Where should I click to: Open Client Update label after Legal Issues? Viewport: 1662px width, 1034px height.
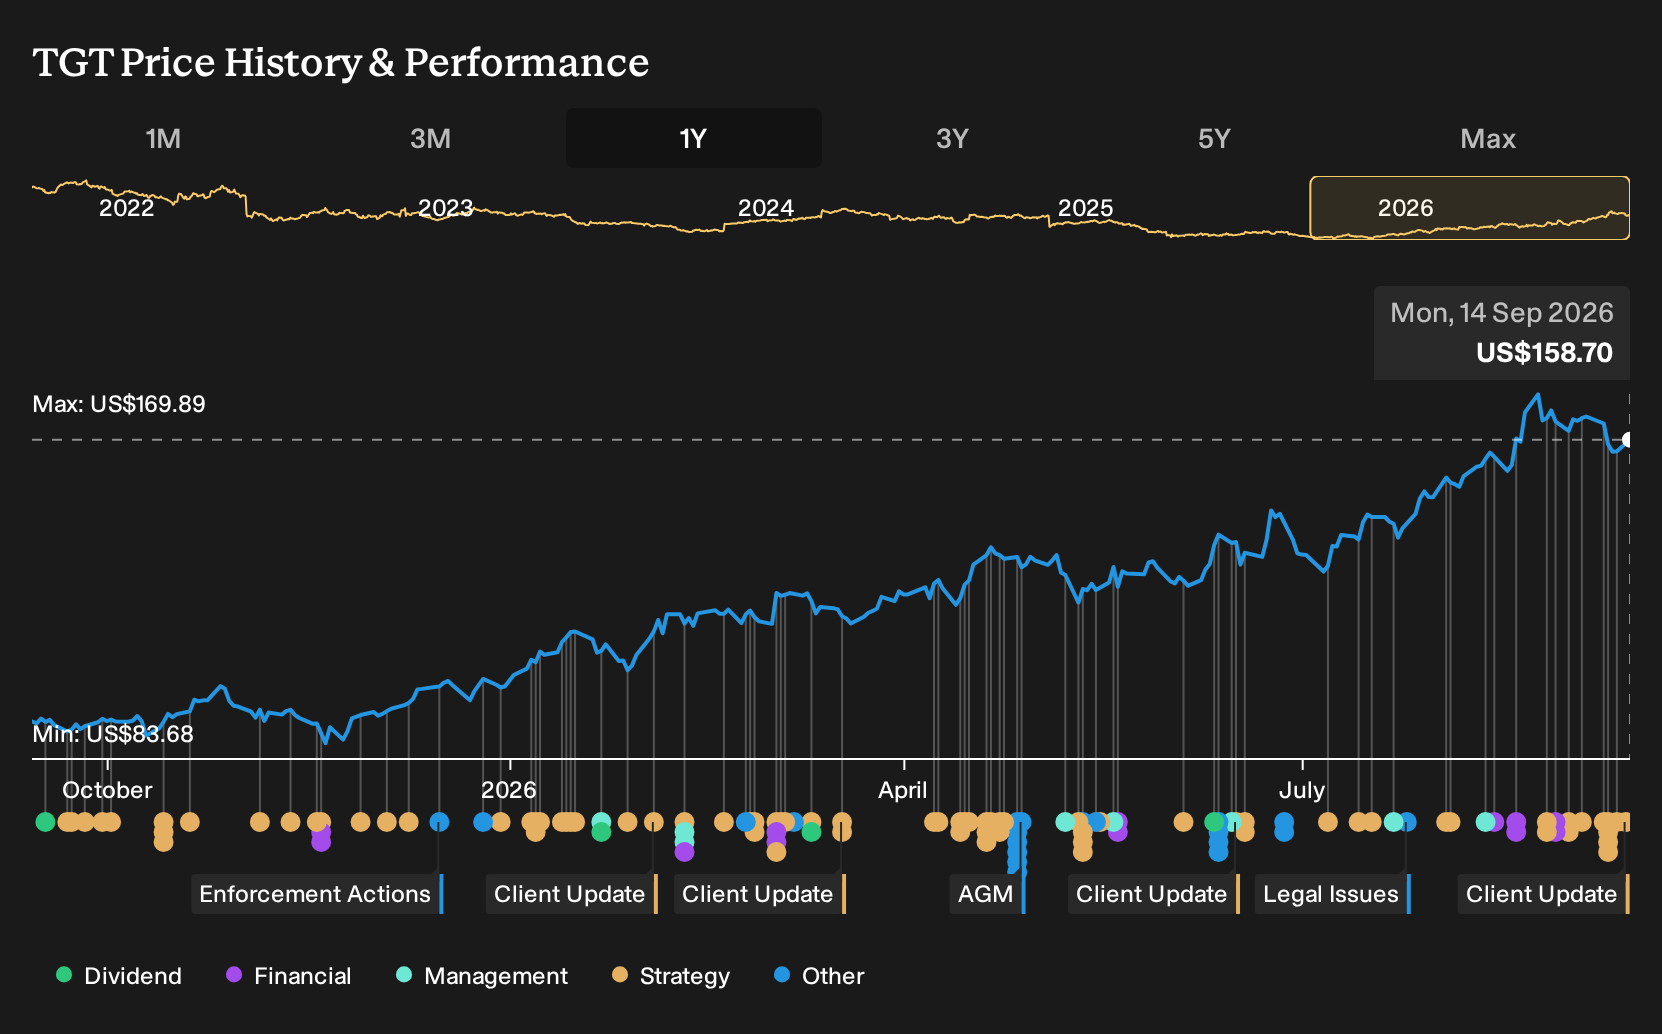(1543, 894)
